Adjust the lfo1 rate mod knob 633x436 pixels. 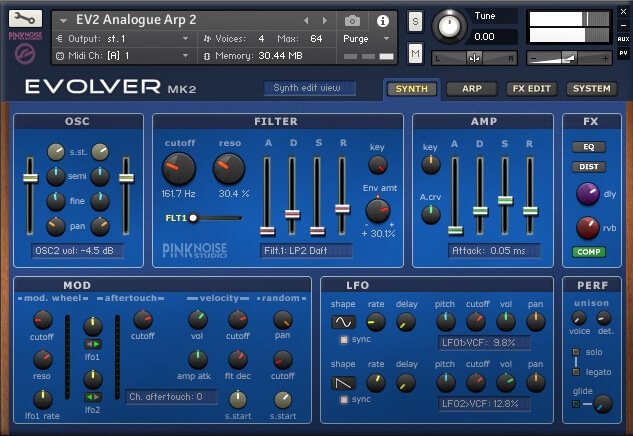[x=43, y=399]
